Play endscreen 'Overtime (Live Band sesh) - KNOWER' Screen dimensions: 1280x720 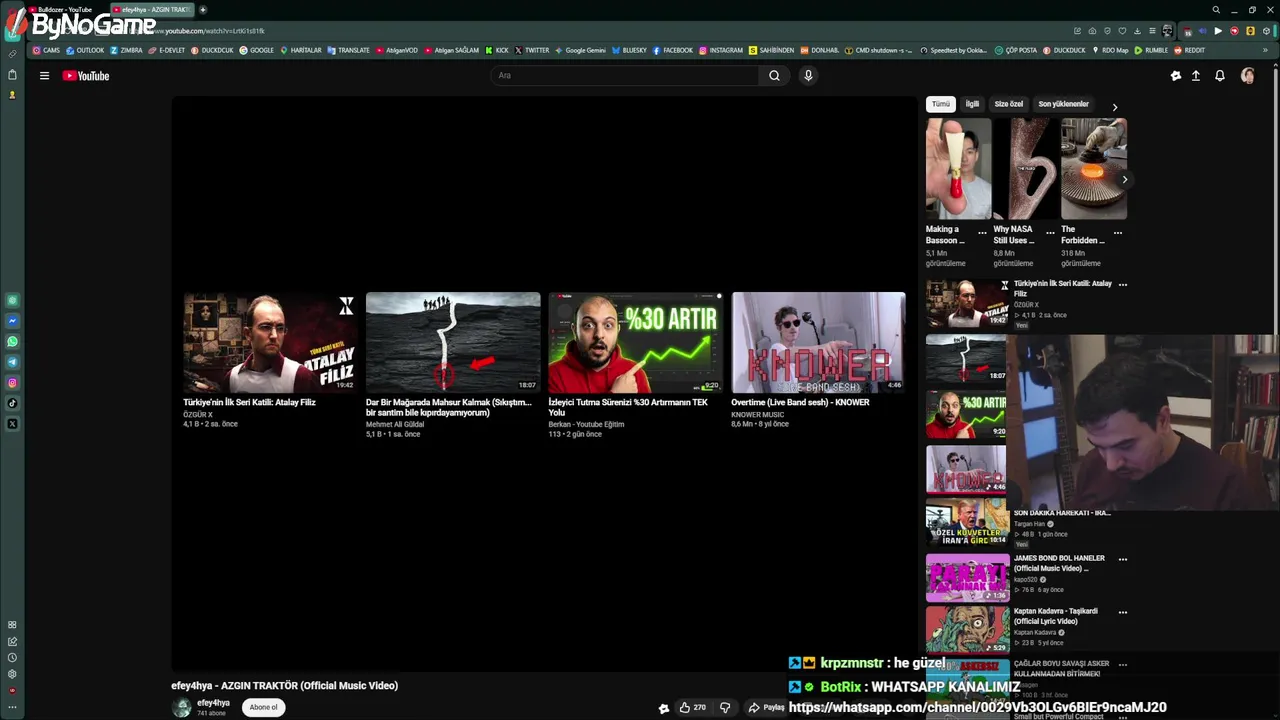[818, 343]
